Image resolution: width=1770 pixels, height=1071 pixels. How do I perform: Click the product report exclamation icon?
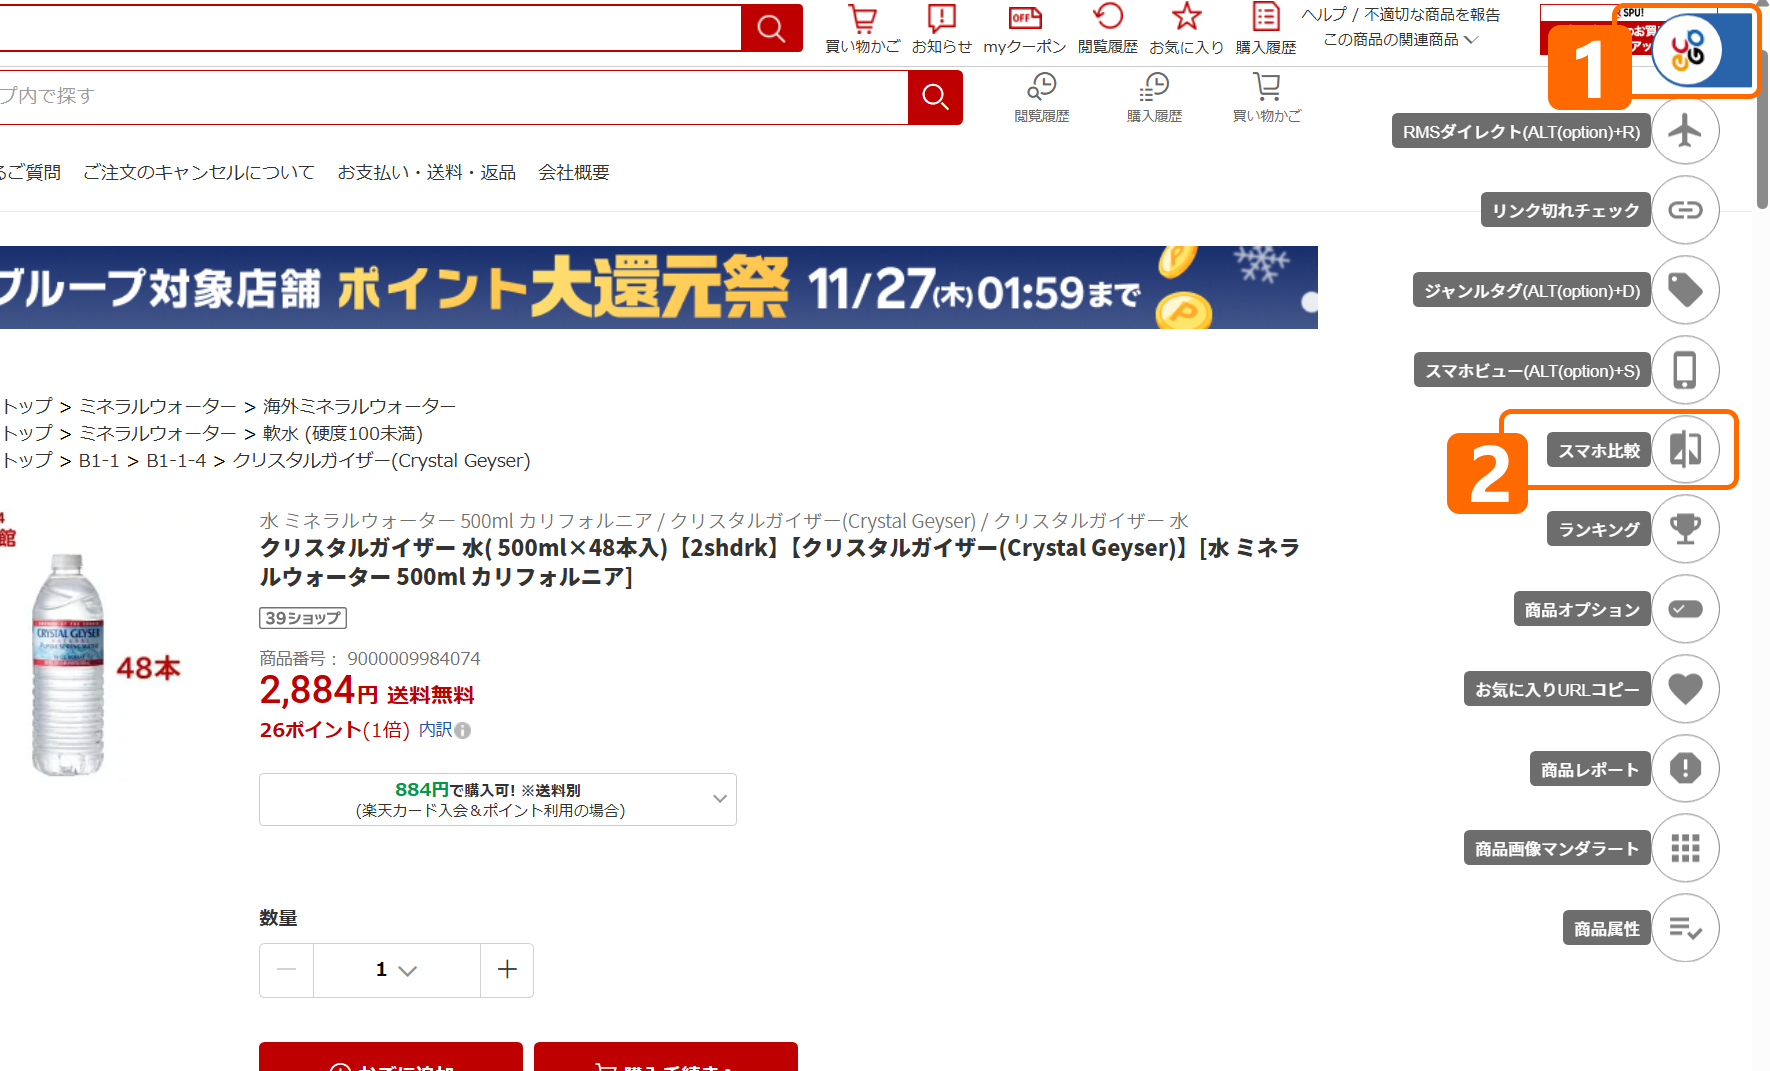[x=1685, y=769]
